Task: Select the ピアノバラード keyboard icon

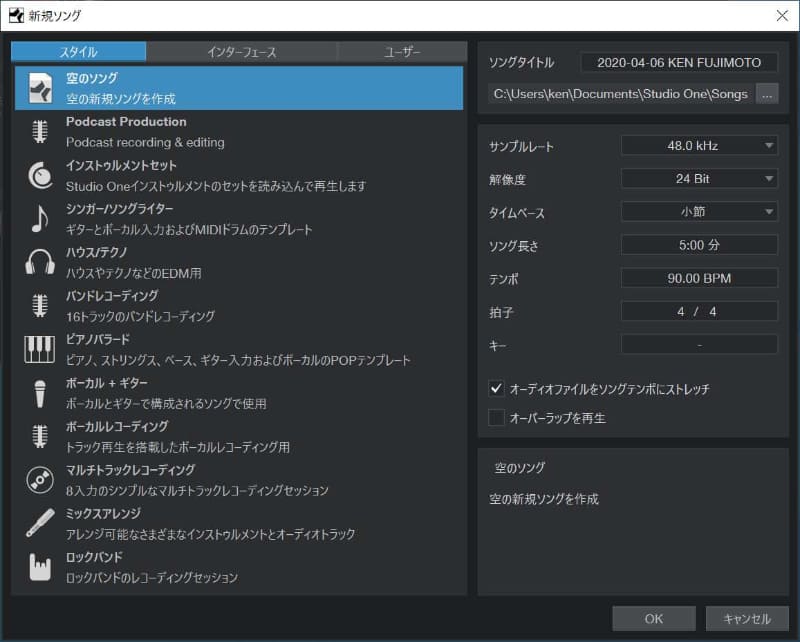Action: (x=40, y=348)
